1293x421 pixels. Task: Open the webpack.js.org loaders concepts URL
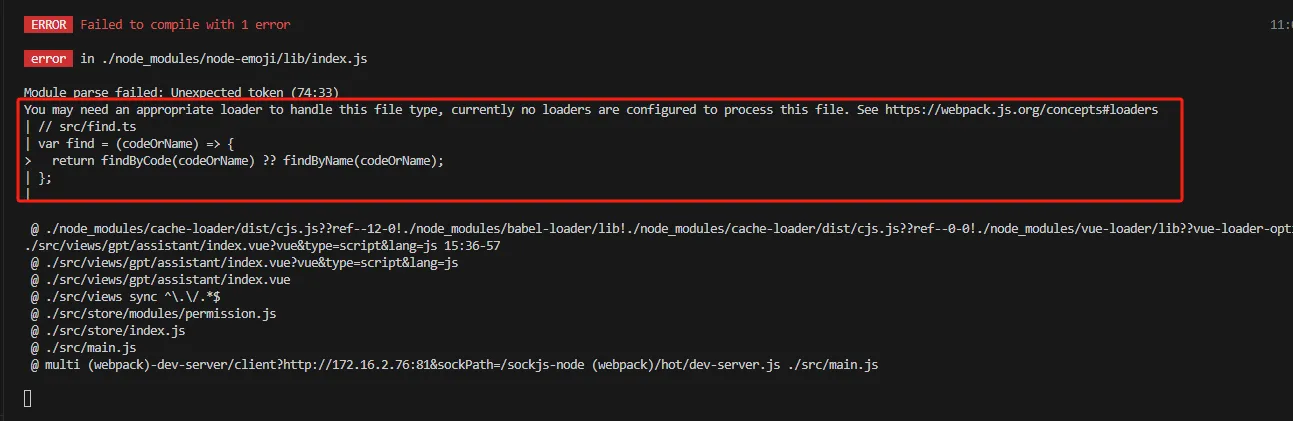tap(1022, 108)
